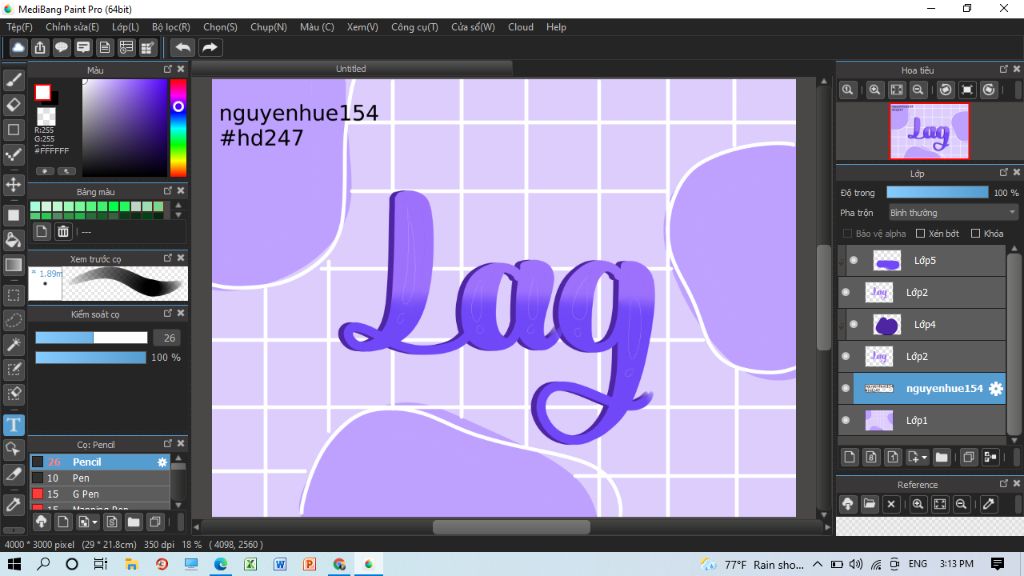This screenshot has height=576, width=1024.
Task: Open the Lớp(L) menu
Action: [125, 27]
